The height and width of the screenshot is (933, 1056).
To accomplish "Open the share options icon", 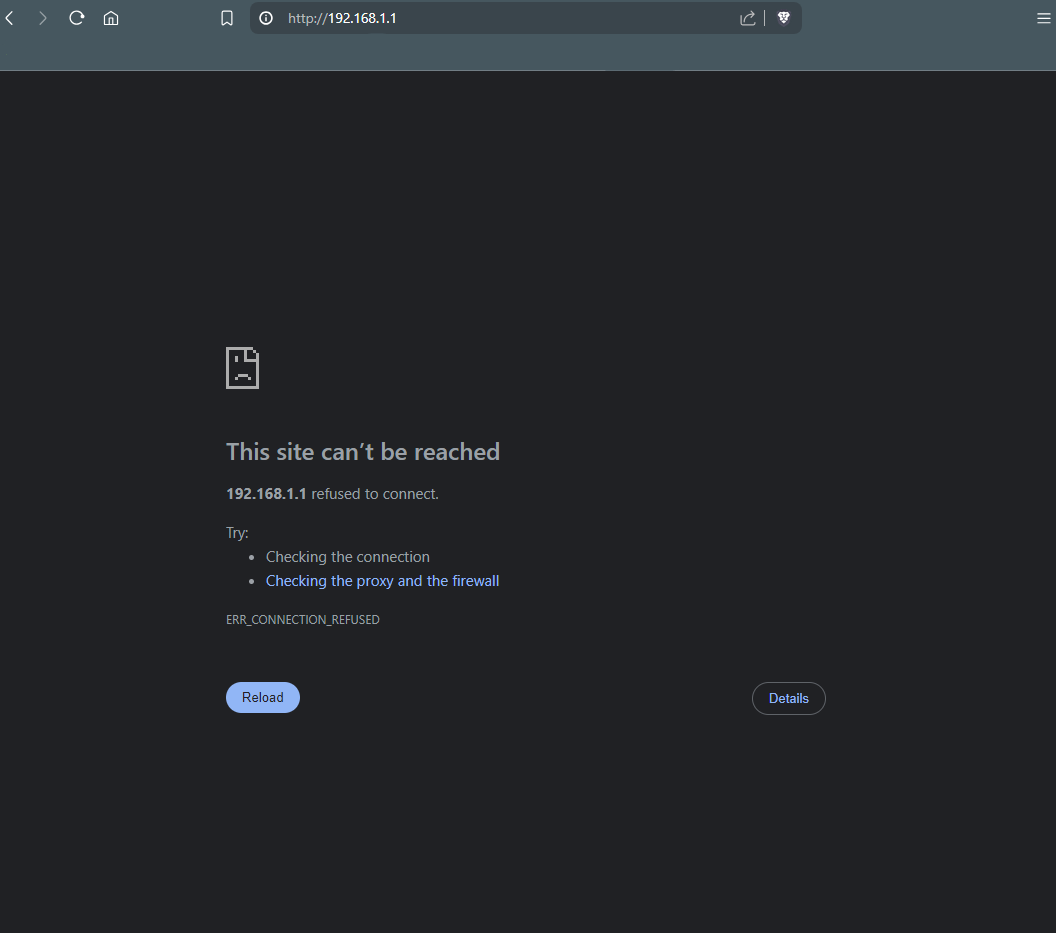I will (747, 17).
